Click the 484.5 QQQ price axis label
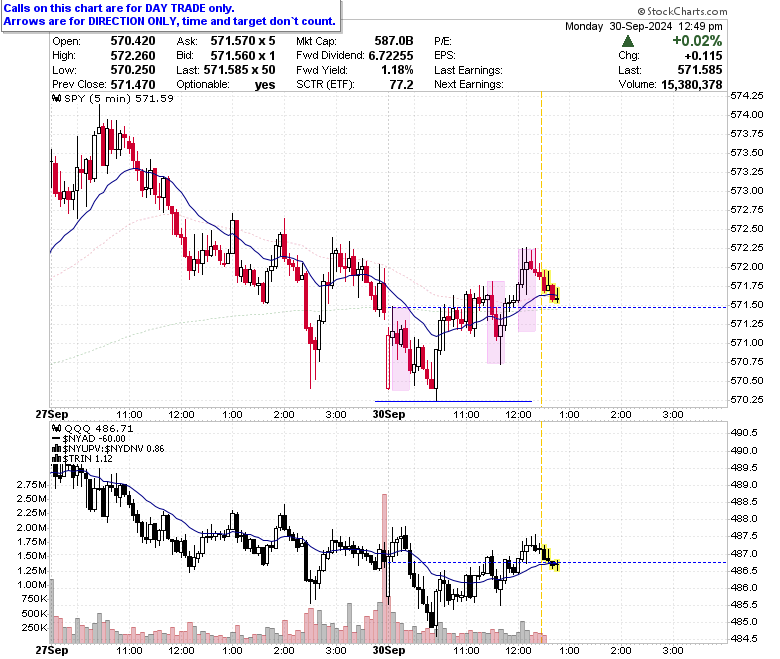This screenshot has height=659, width=780. [744, 639]
